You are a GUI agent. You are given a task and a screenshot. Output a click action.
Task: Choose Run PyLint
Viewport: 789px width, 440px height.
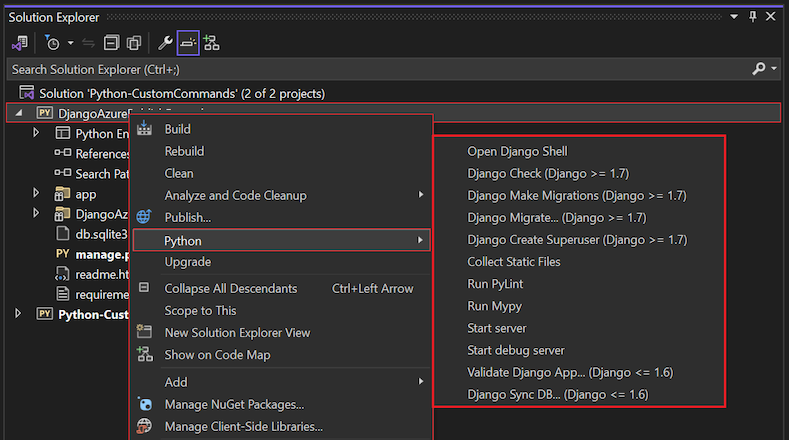[x=495, y=284]
